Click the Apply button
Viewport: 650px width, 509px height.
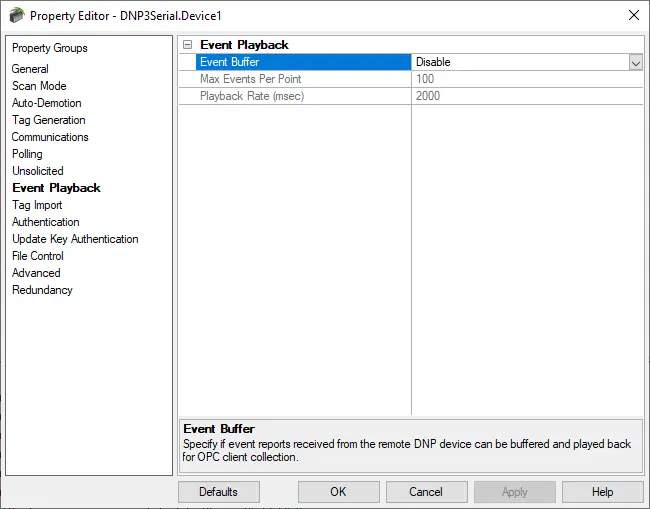point(515,492)
